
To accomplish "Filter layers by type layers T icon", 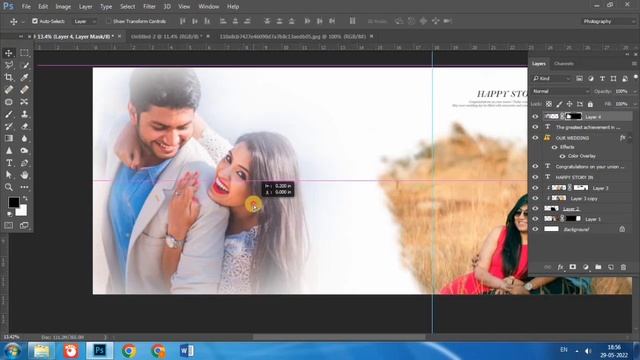I will pos(602,78).
